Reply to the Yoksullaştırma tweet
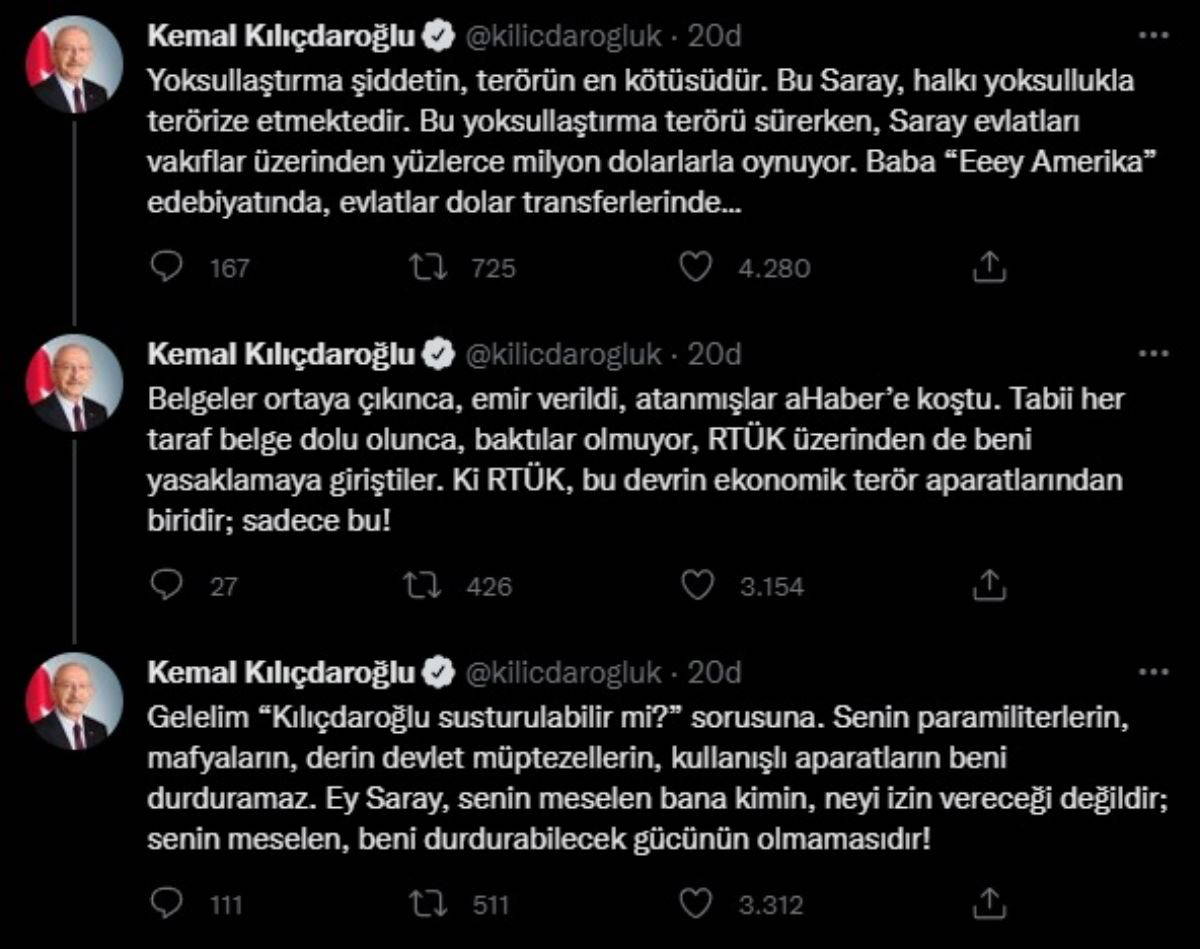 pyautogui.click(x=166, y=267)
